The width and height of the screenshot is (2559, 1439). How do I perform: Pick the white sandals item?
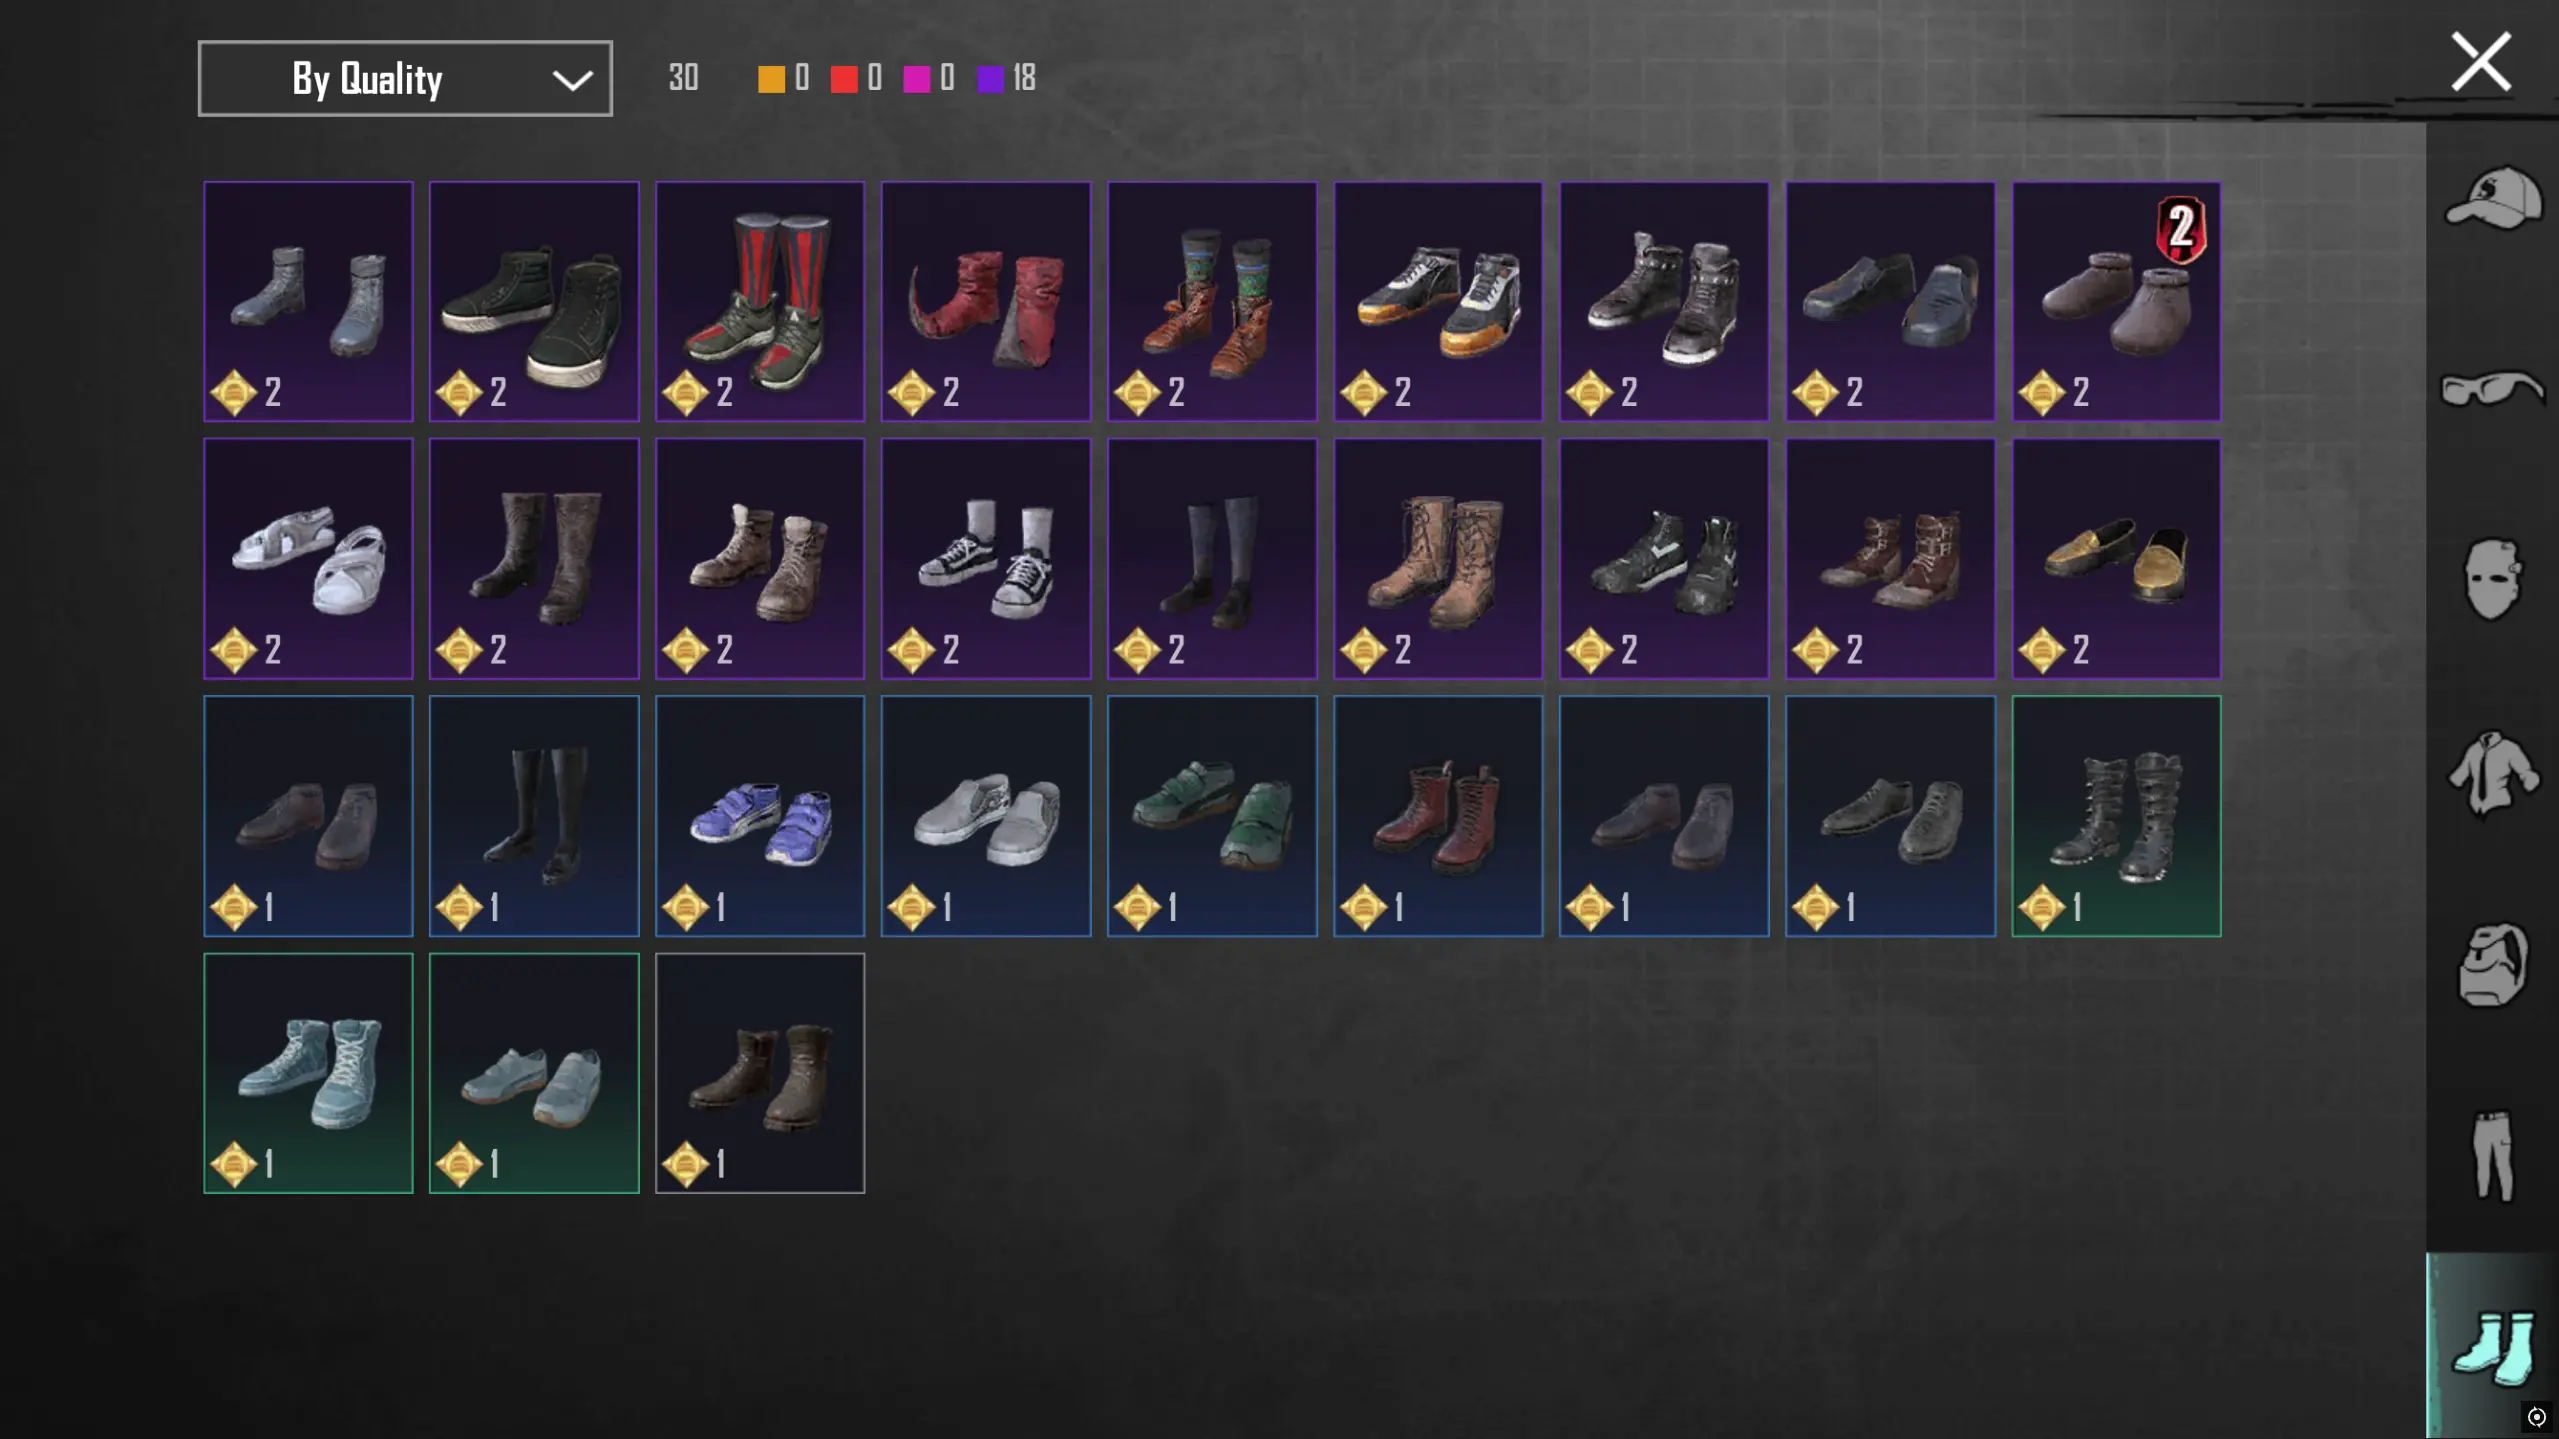[x=308, y=559]
